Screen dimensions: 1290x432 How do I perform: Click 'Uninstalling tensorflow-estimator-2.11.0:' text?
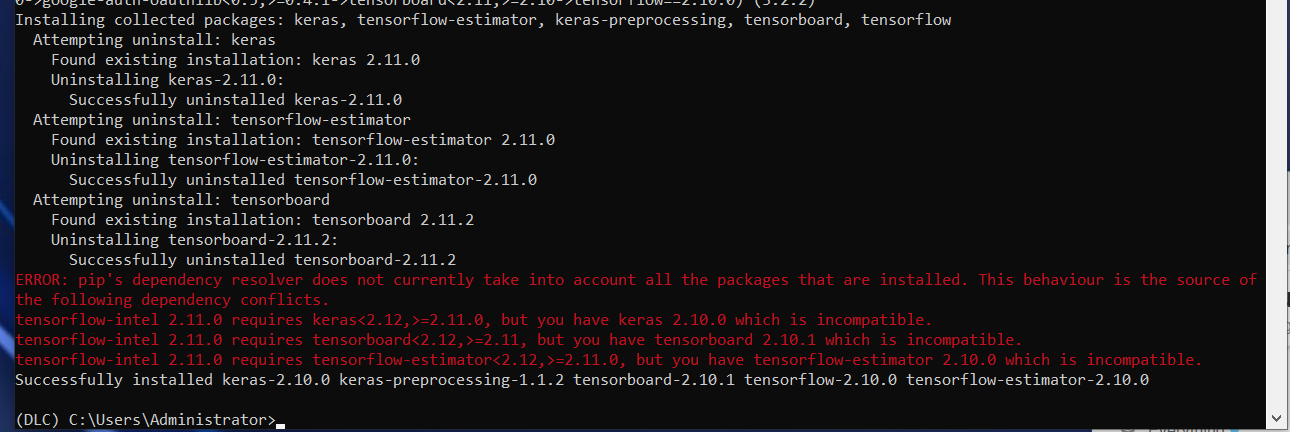point(235,160)
